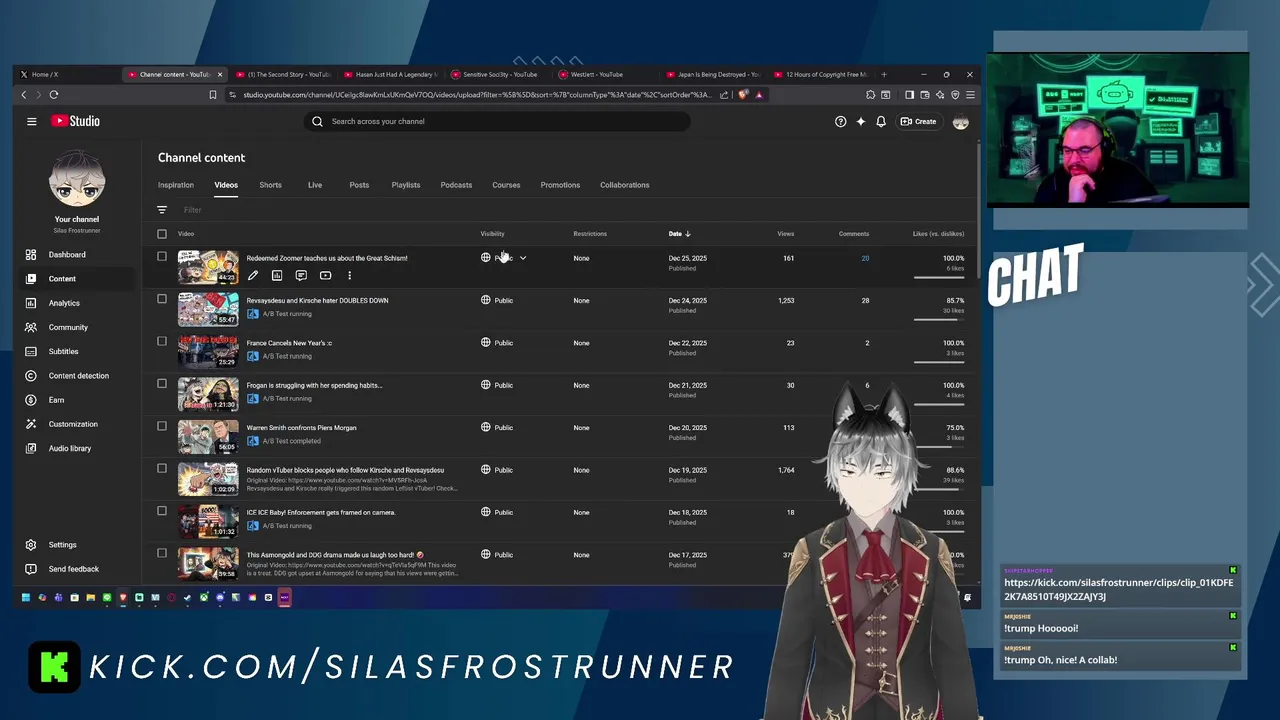Image resolution: width=1280 pixels, height=720 pixels.
Task: Open the Frogan spending habits video thumbnail
Action: tap(208, 394)
